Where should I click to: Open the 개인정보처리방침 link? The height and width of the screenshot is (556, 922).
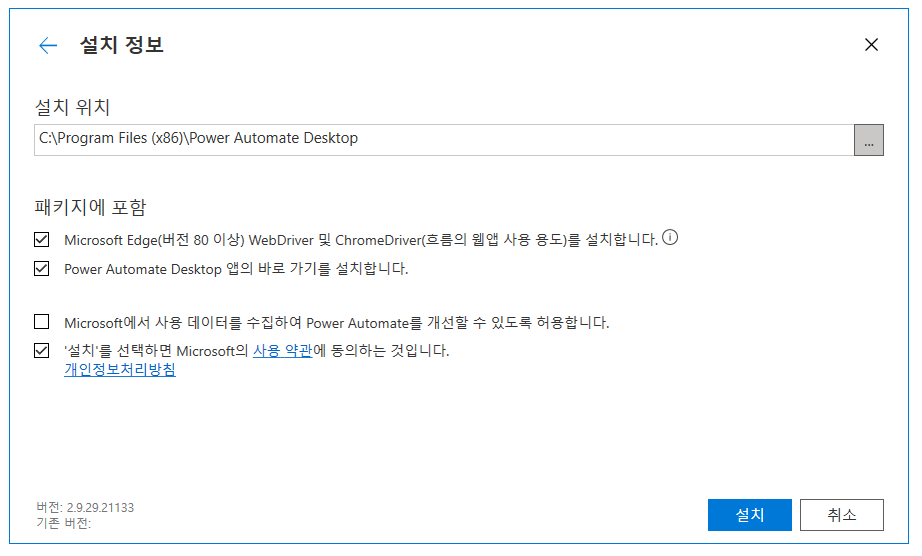point(120,370)
